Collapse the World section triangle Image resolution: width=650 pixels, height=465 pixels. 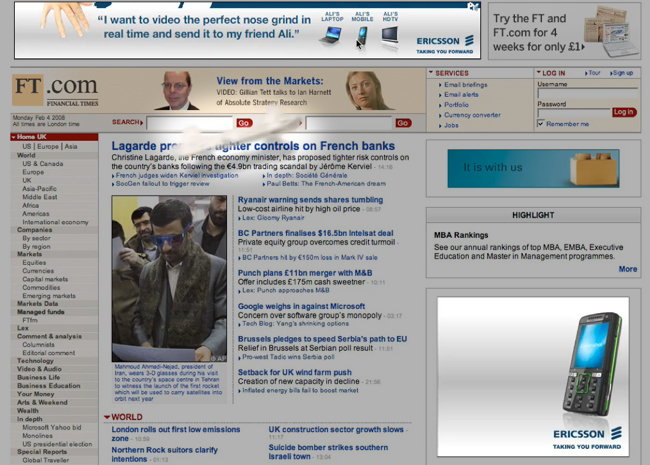pos(107,417)
